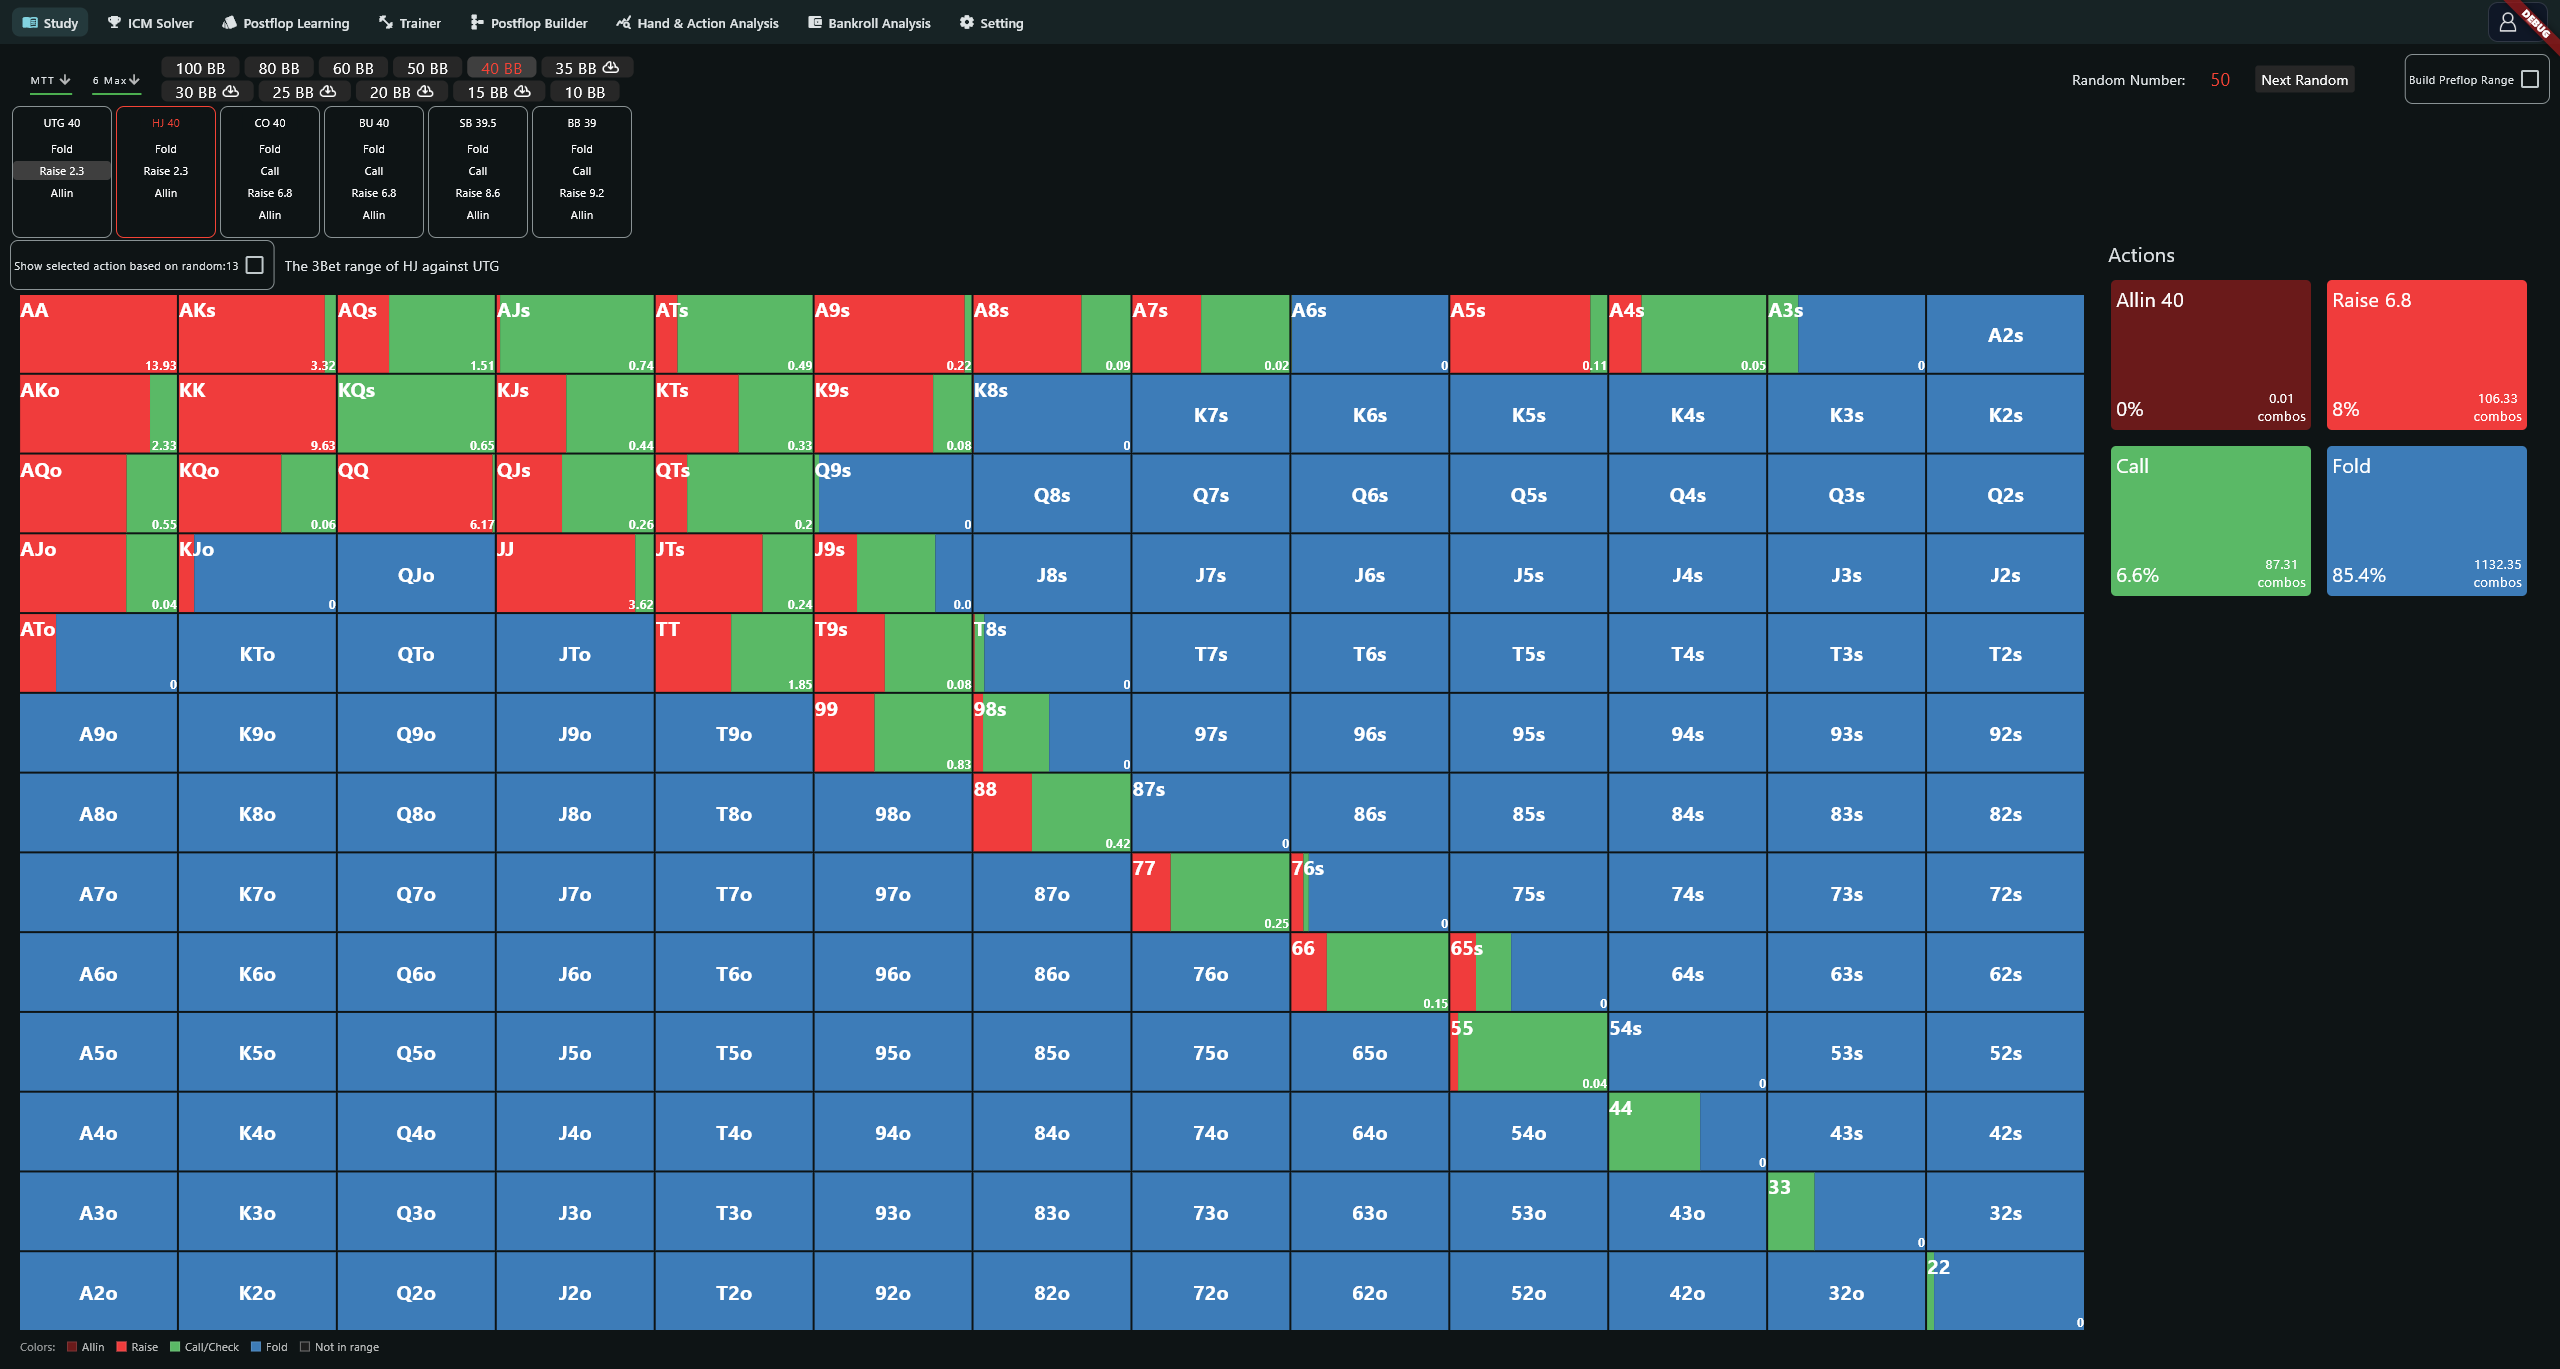
Task: Select the A5s hand cell in the range grid
Action: (x=1528, y=334)
